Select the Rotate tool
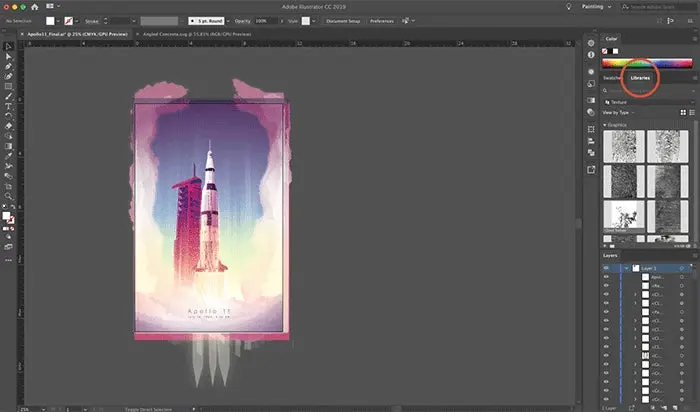Image resolution: width=700 pixels, height=412 pixels. 8,116
